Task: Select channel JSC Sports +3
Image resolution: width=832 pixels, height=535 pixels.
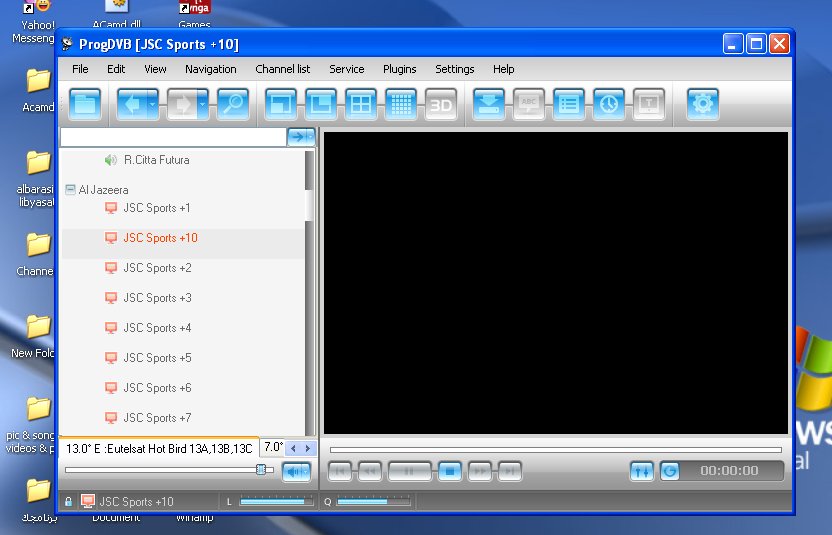Action: [x=157, y=298]
